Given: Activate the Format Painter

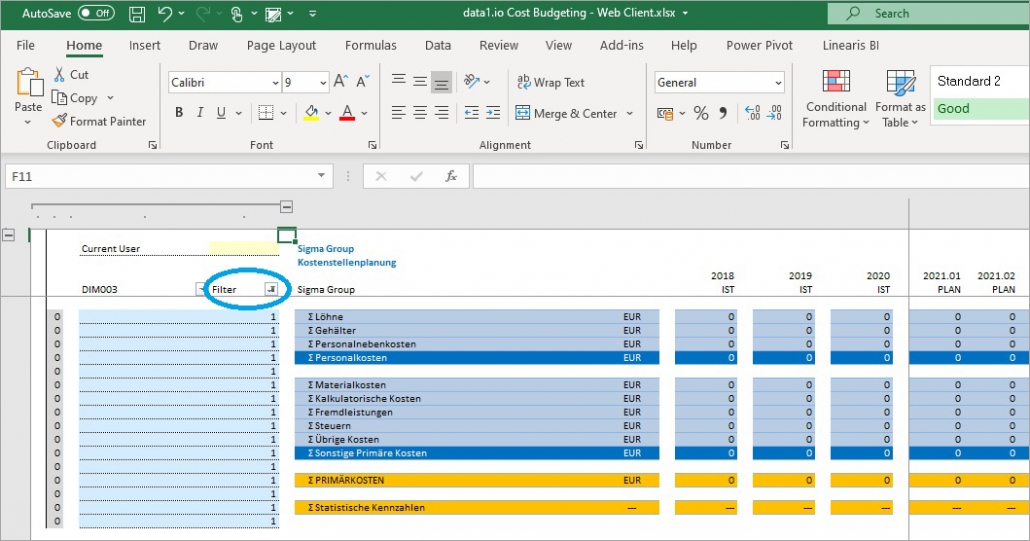Looking at the screenshot, I should pyautogui.click(x=99, y=121).
